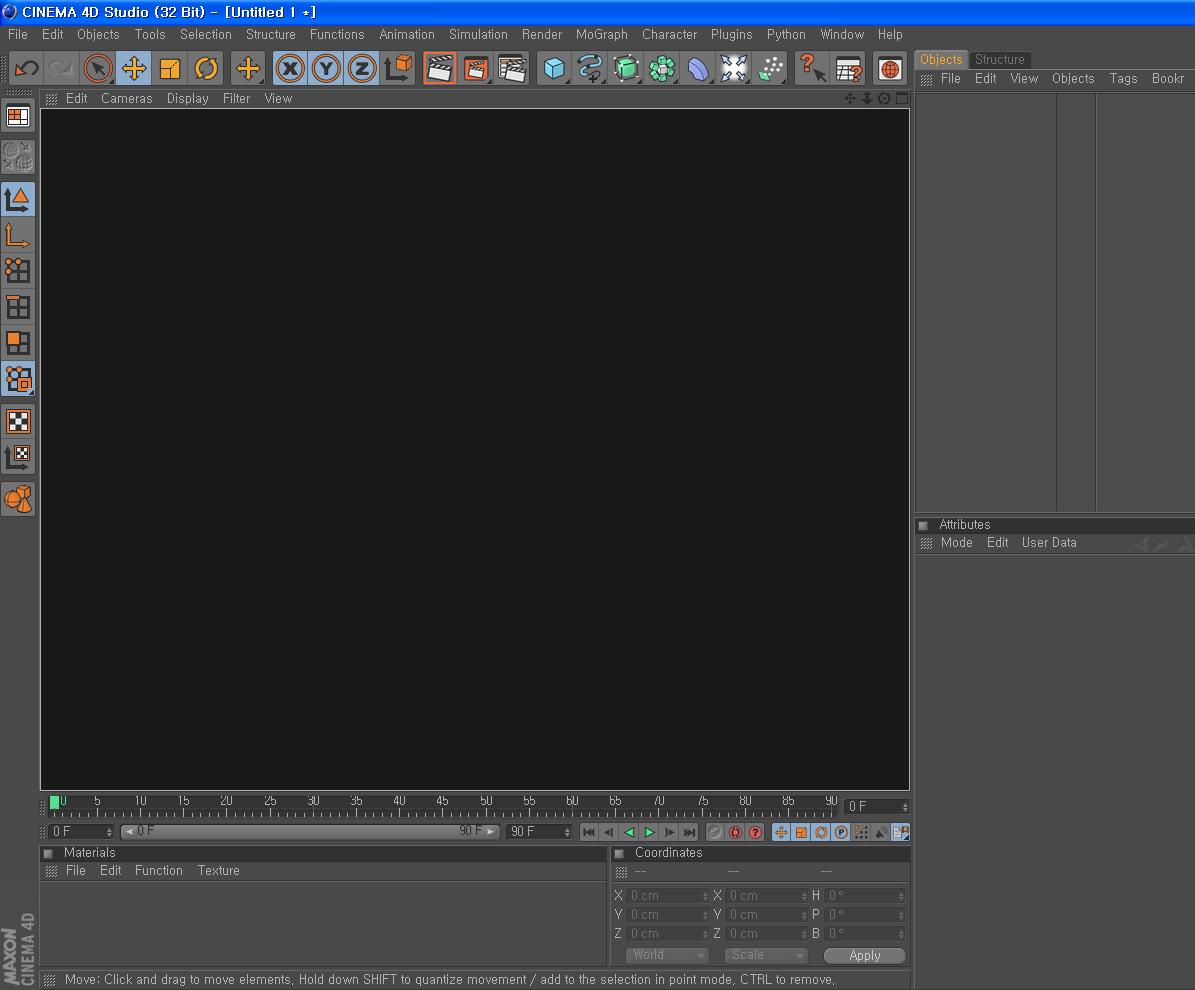
Task: Toggle Y axis lock
Action: (x=325, y=69)
